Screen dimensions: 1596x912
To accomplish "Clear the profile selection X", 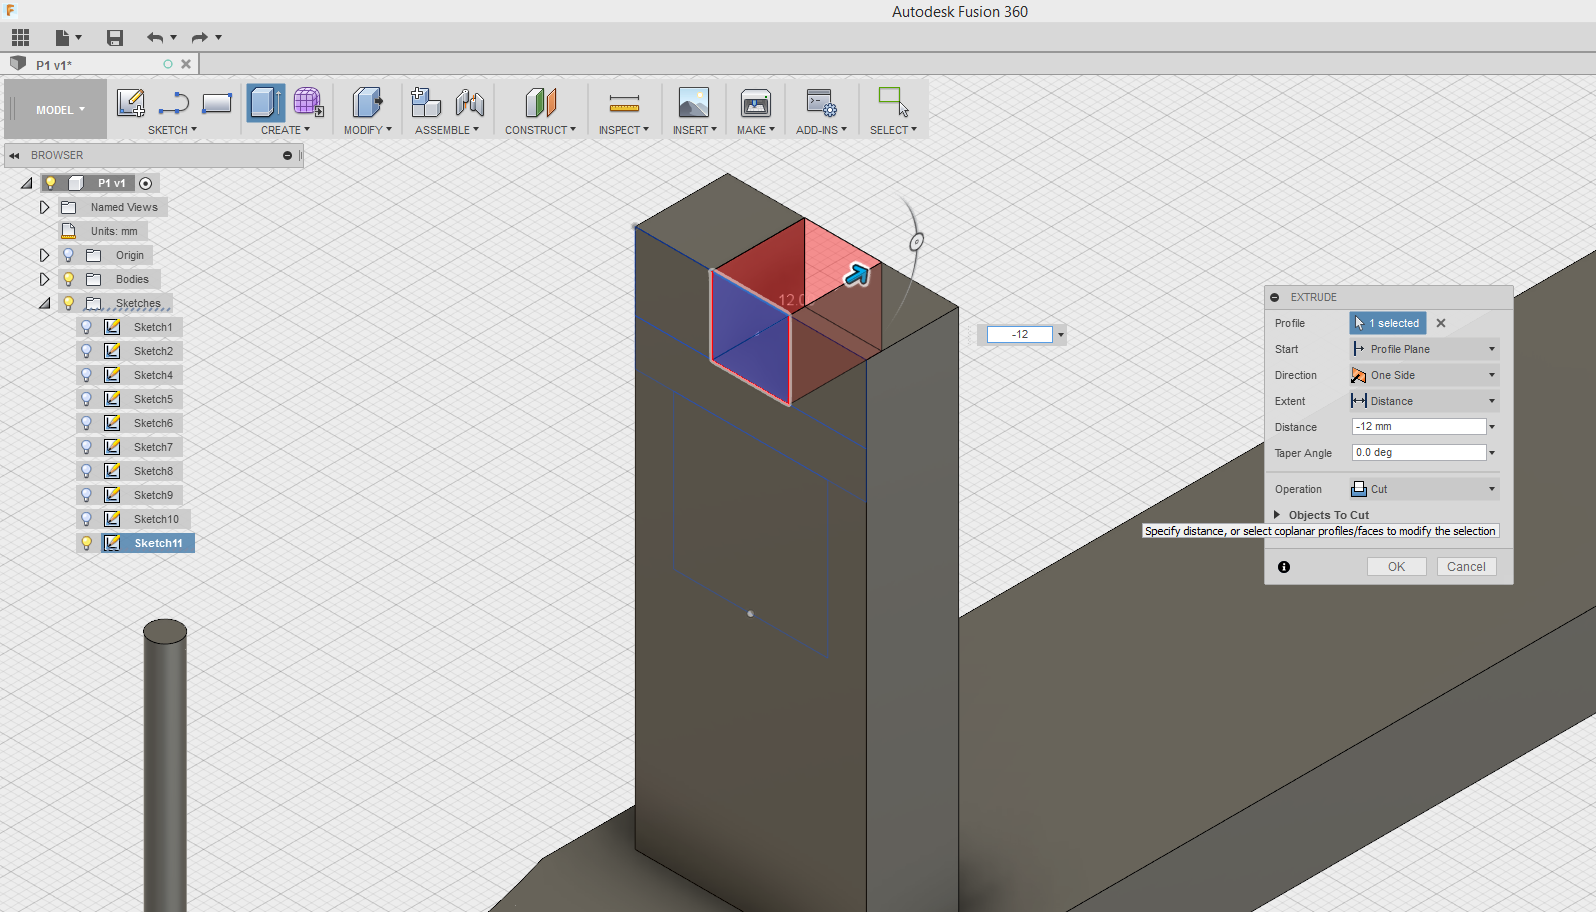I will pyautogui.click(x=1441, y=323).
